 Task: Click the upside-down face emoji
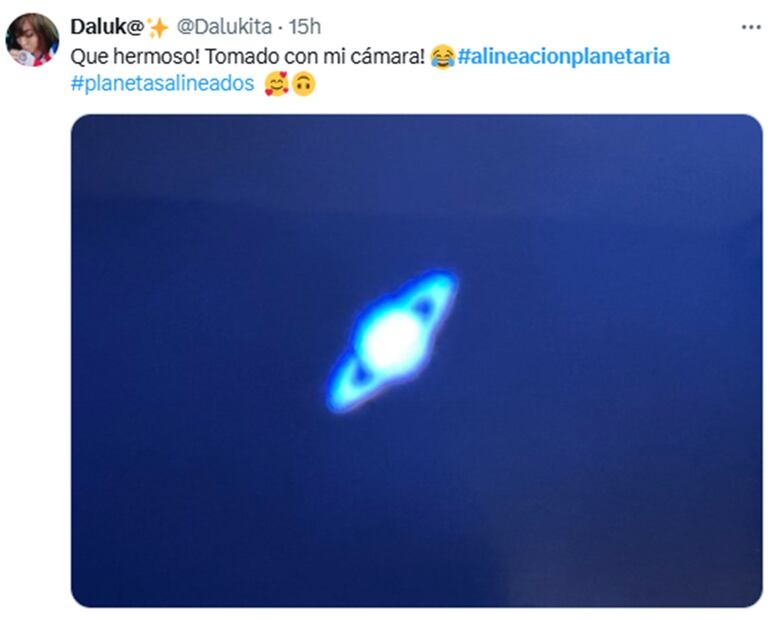[x=303, y=84]
